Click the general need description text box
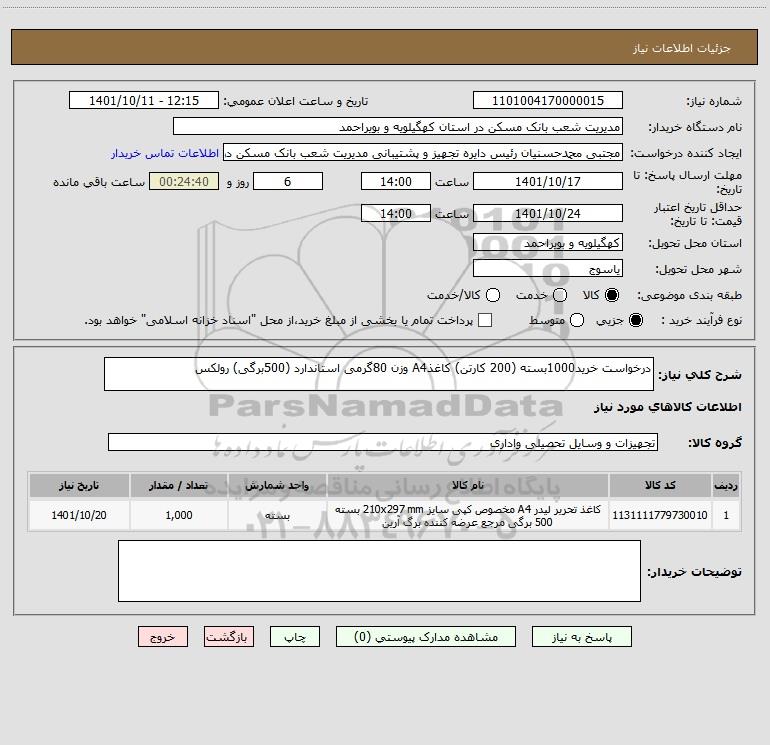 pyautogui.click(x=379, y=374)
